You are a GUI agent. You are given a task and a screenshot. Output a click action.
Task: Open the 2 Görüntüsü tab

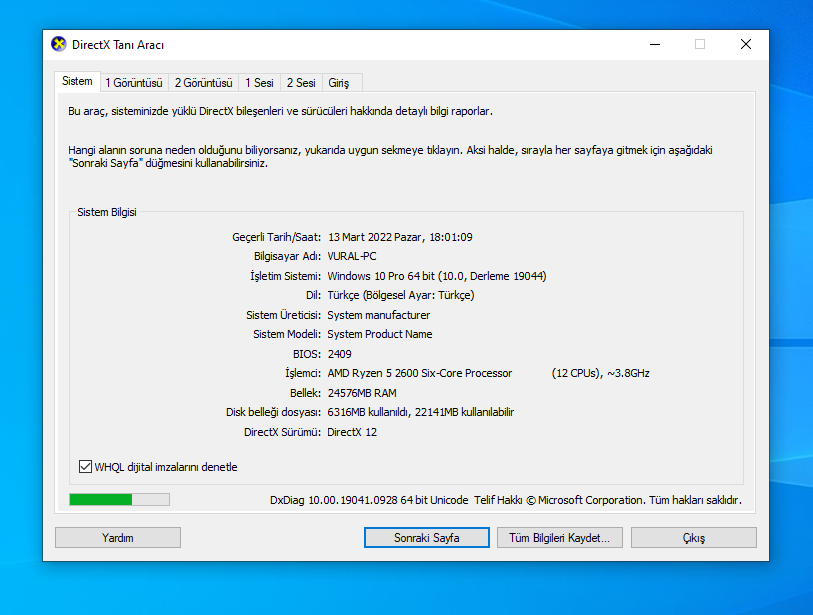203,83
